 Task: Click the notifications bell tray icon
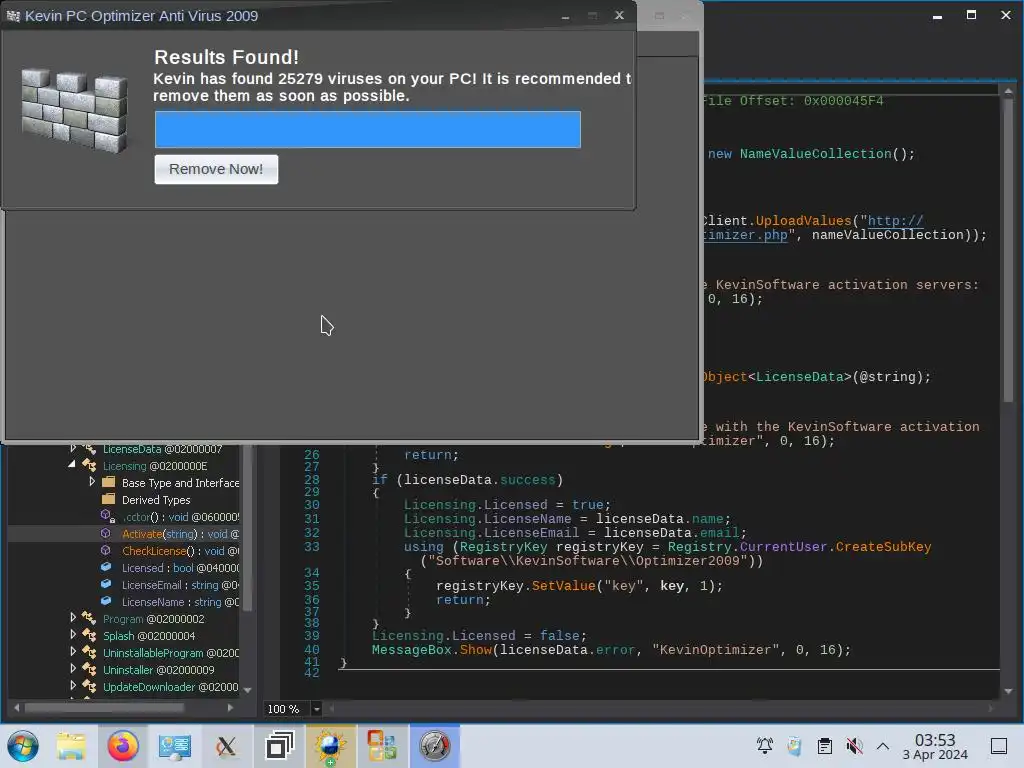pos(764,745)
